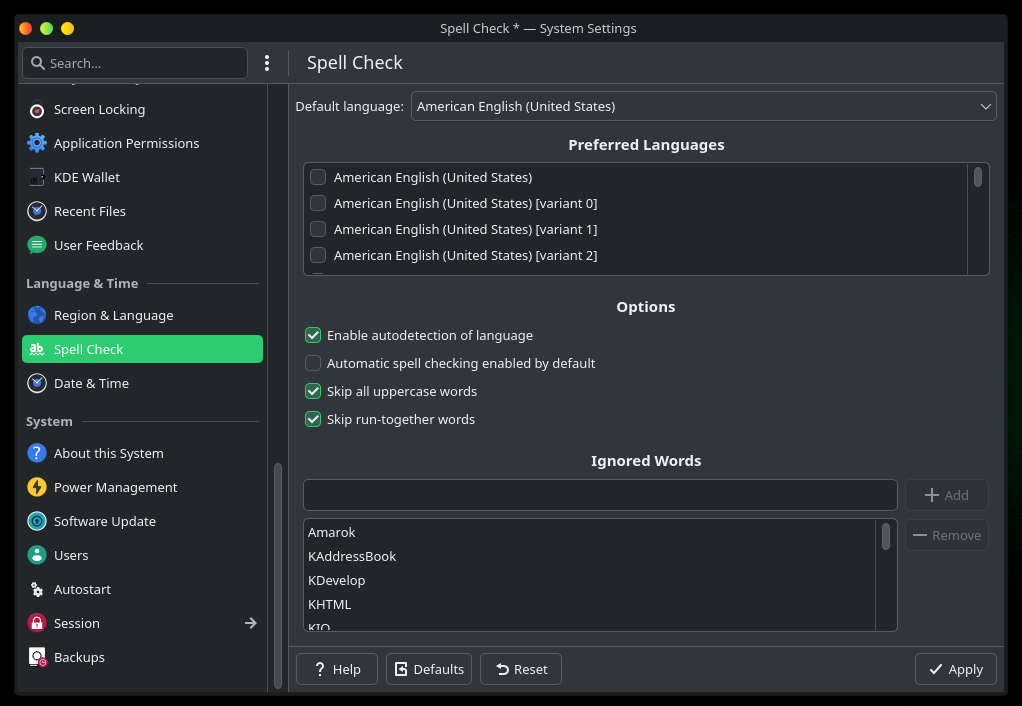Screen dimensions: 1022x706
Task: Click the Backups icon
Action: tap(37, 658)
